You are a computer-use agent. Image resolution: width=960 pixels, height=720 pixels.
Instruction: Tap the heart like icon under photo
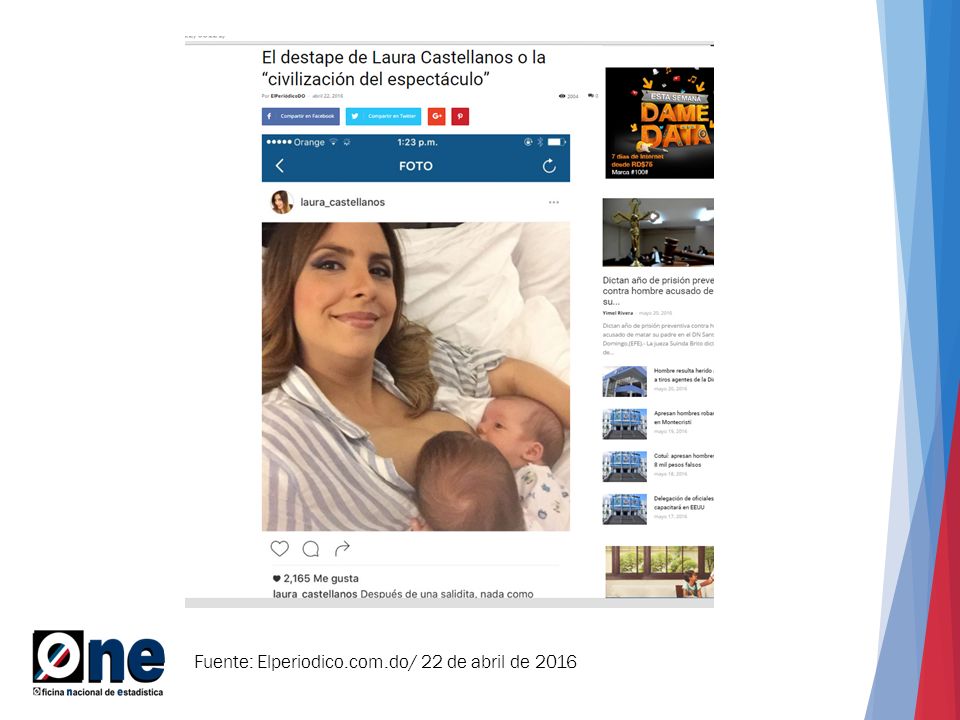tap(280, 549)
